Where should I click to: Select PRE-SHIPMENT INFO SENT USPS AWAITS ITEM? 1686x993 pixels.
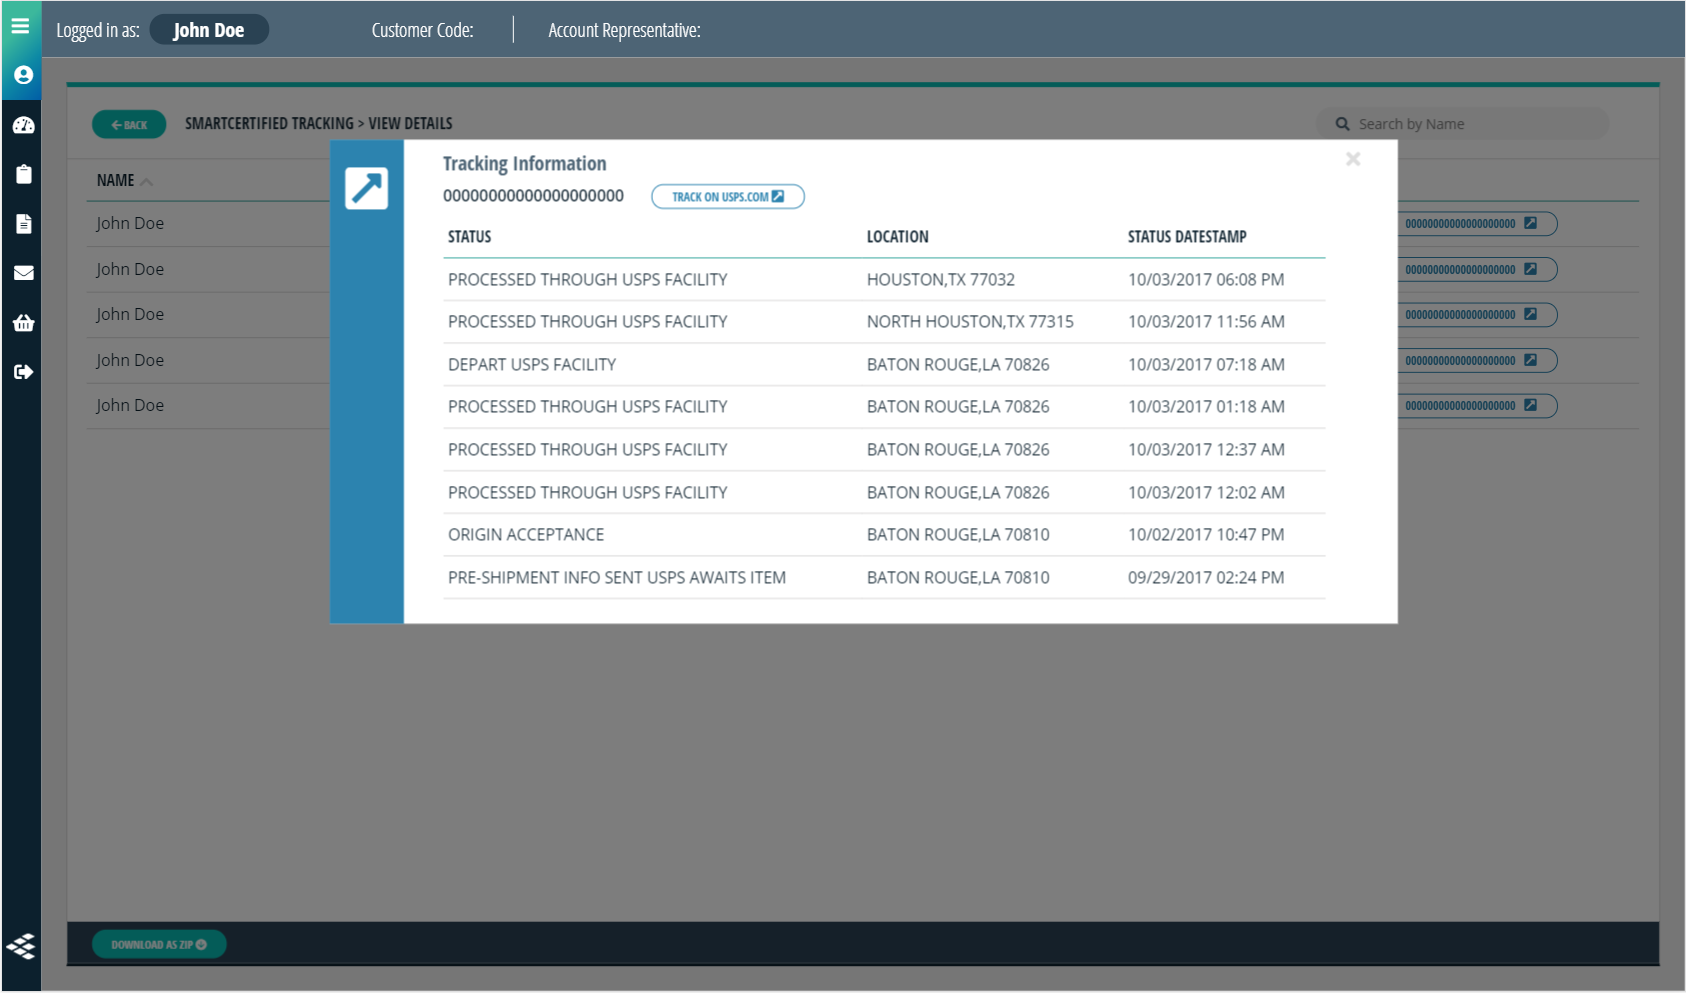(x=617, y=578)
